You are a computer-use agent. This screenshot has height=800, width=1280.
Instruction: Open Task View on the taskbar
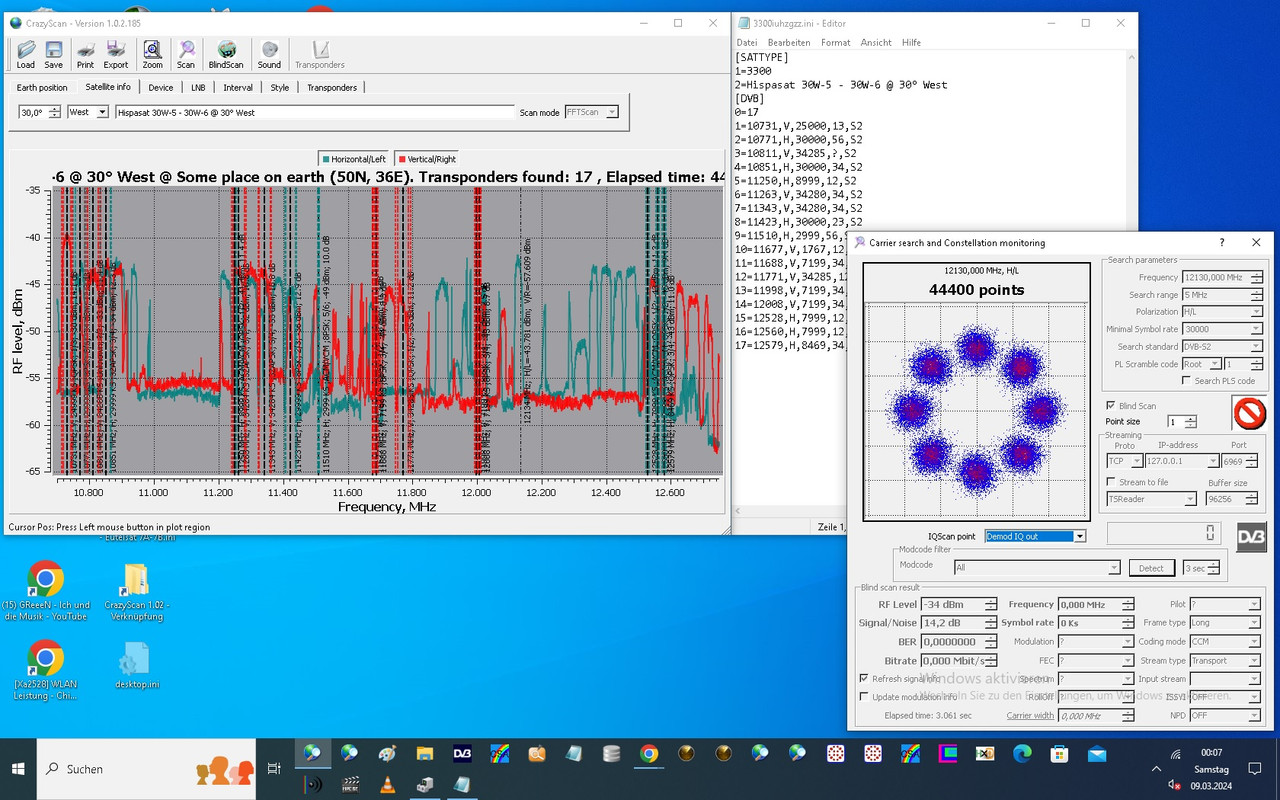coord(274,769)
